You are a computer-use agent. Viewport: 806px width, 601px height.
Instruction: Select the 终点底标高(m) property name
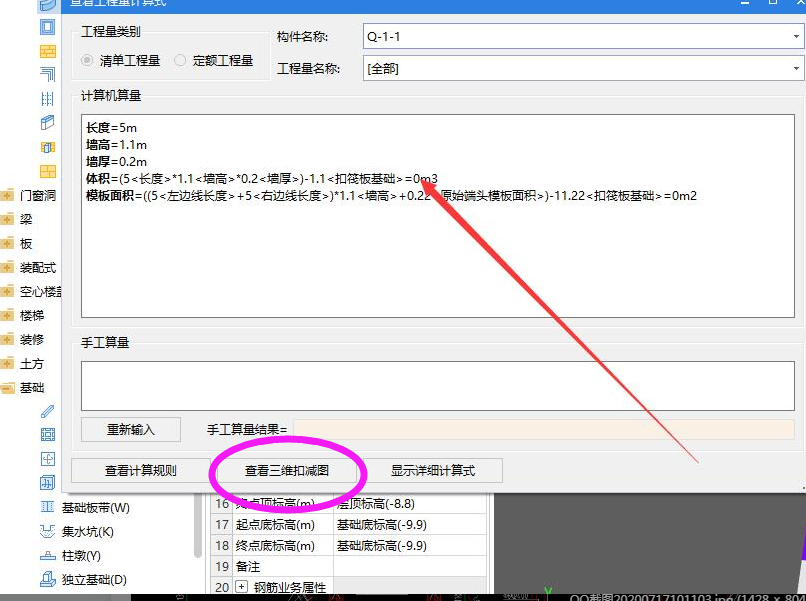click(275, 545)
